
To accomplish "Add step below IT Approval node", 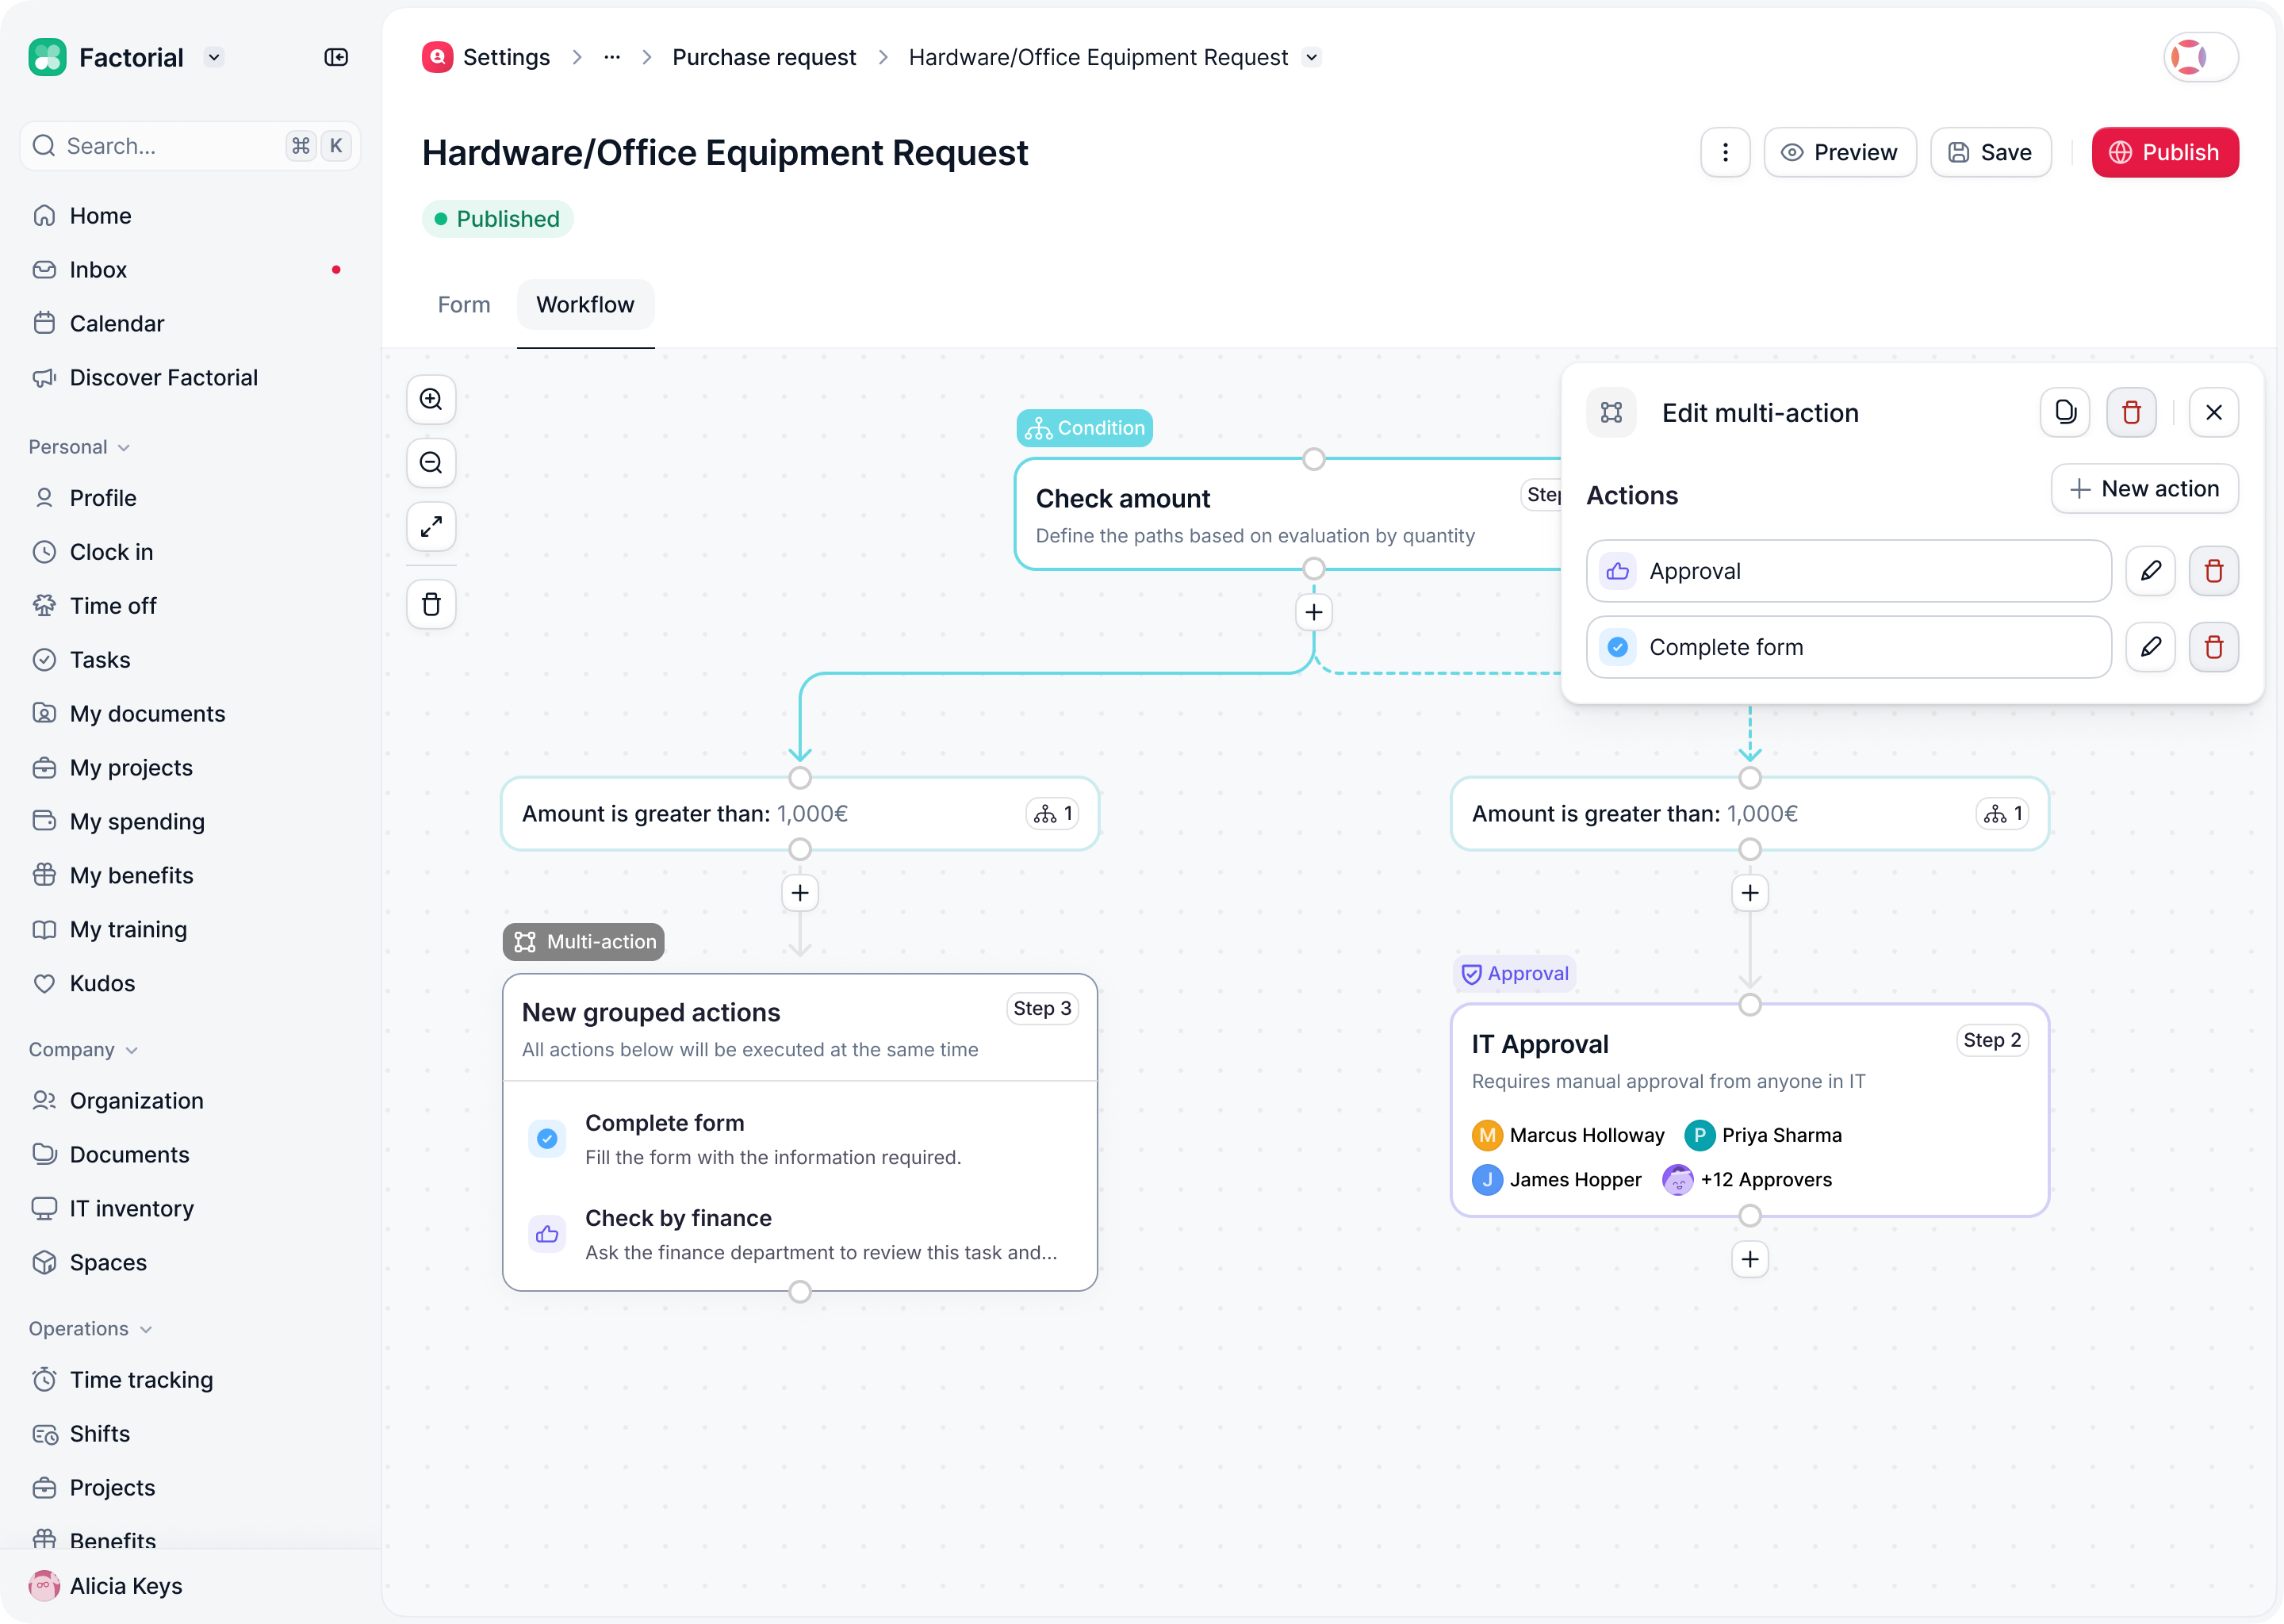I will click(x=1749, y=1259).
